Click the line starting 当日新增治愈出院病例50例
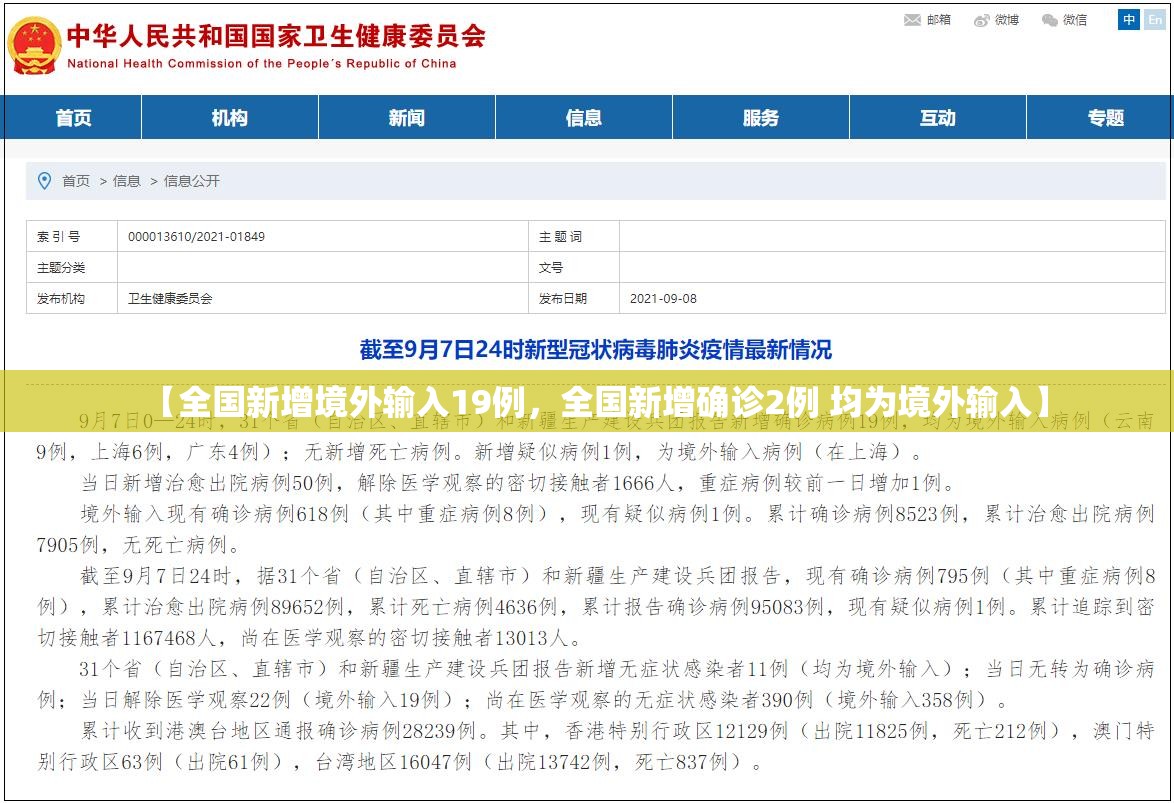This screenshot has width=1174, height=803. (518, 483)
